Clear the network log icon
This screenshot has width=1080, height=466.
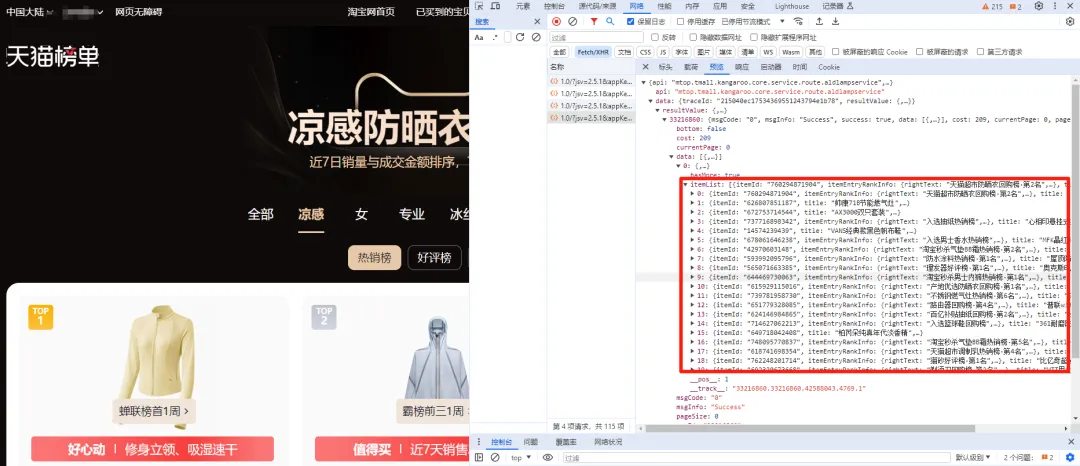[x=572, y=21]
